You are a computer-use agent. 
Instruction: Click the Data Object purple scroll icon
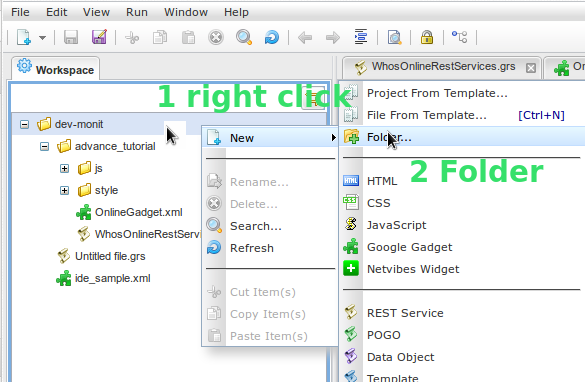(x=351, y=357)
